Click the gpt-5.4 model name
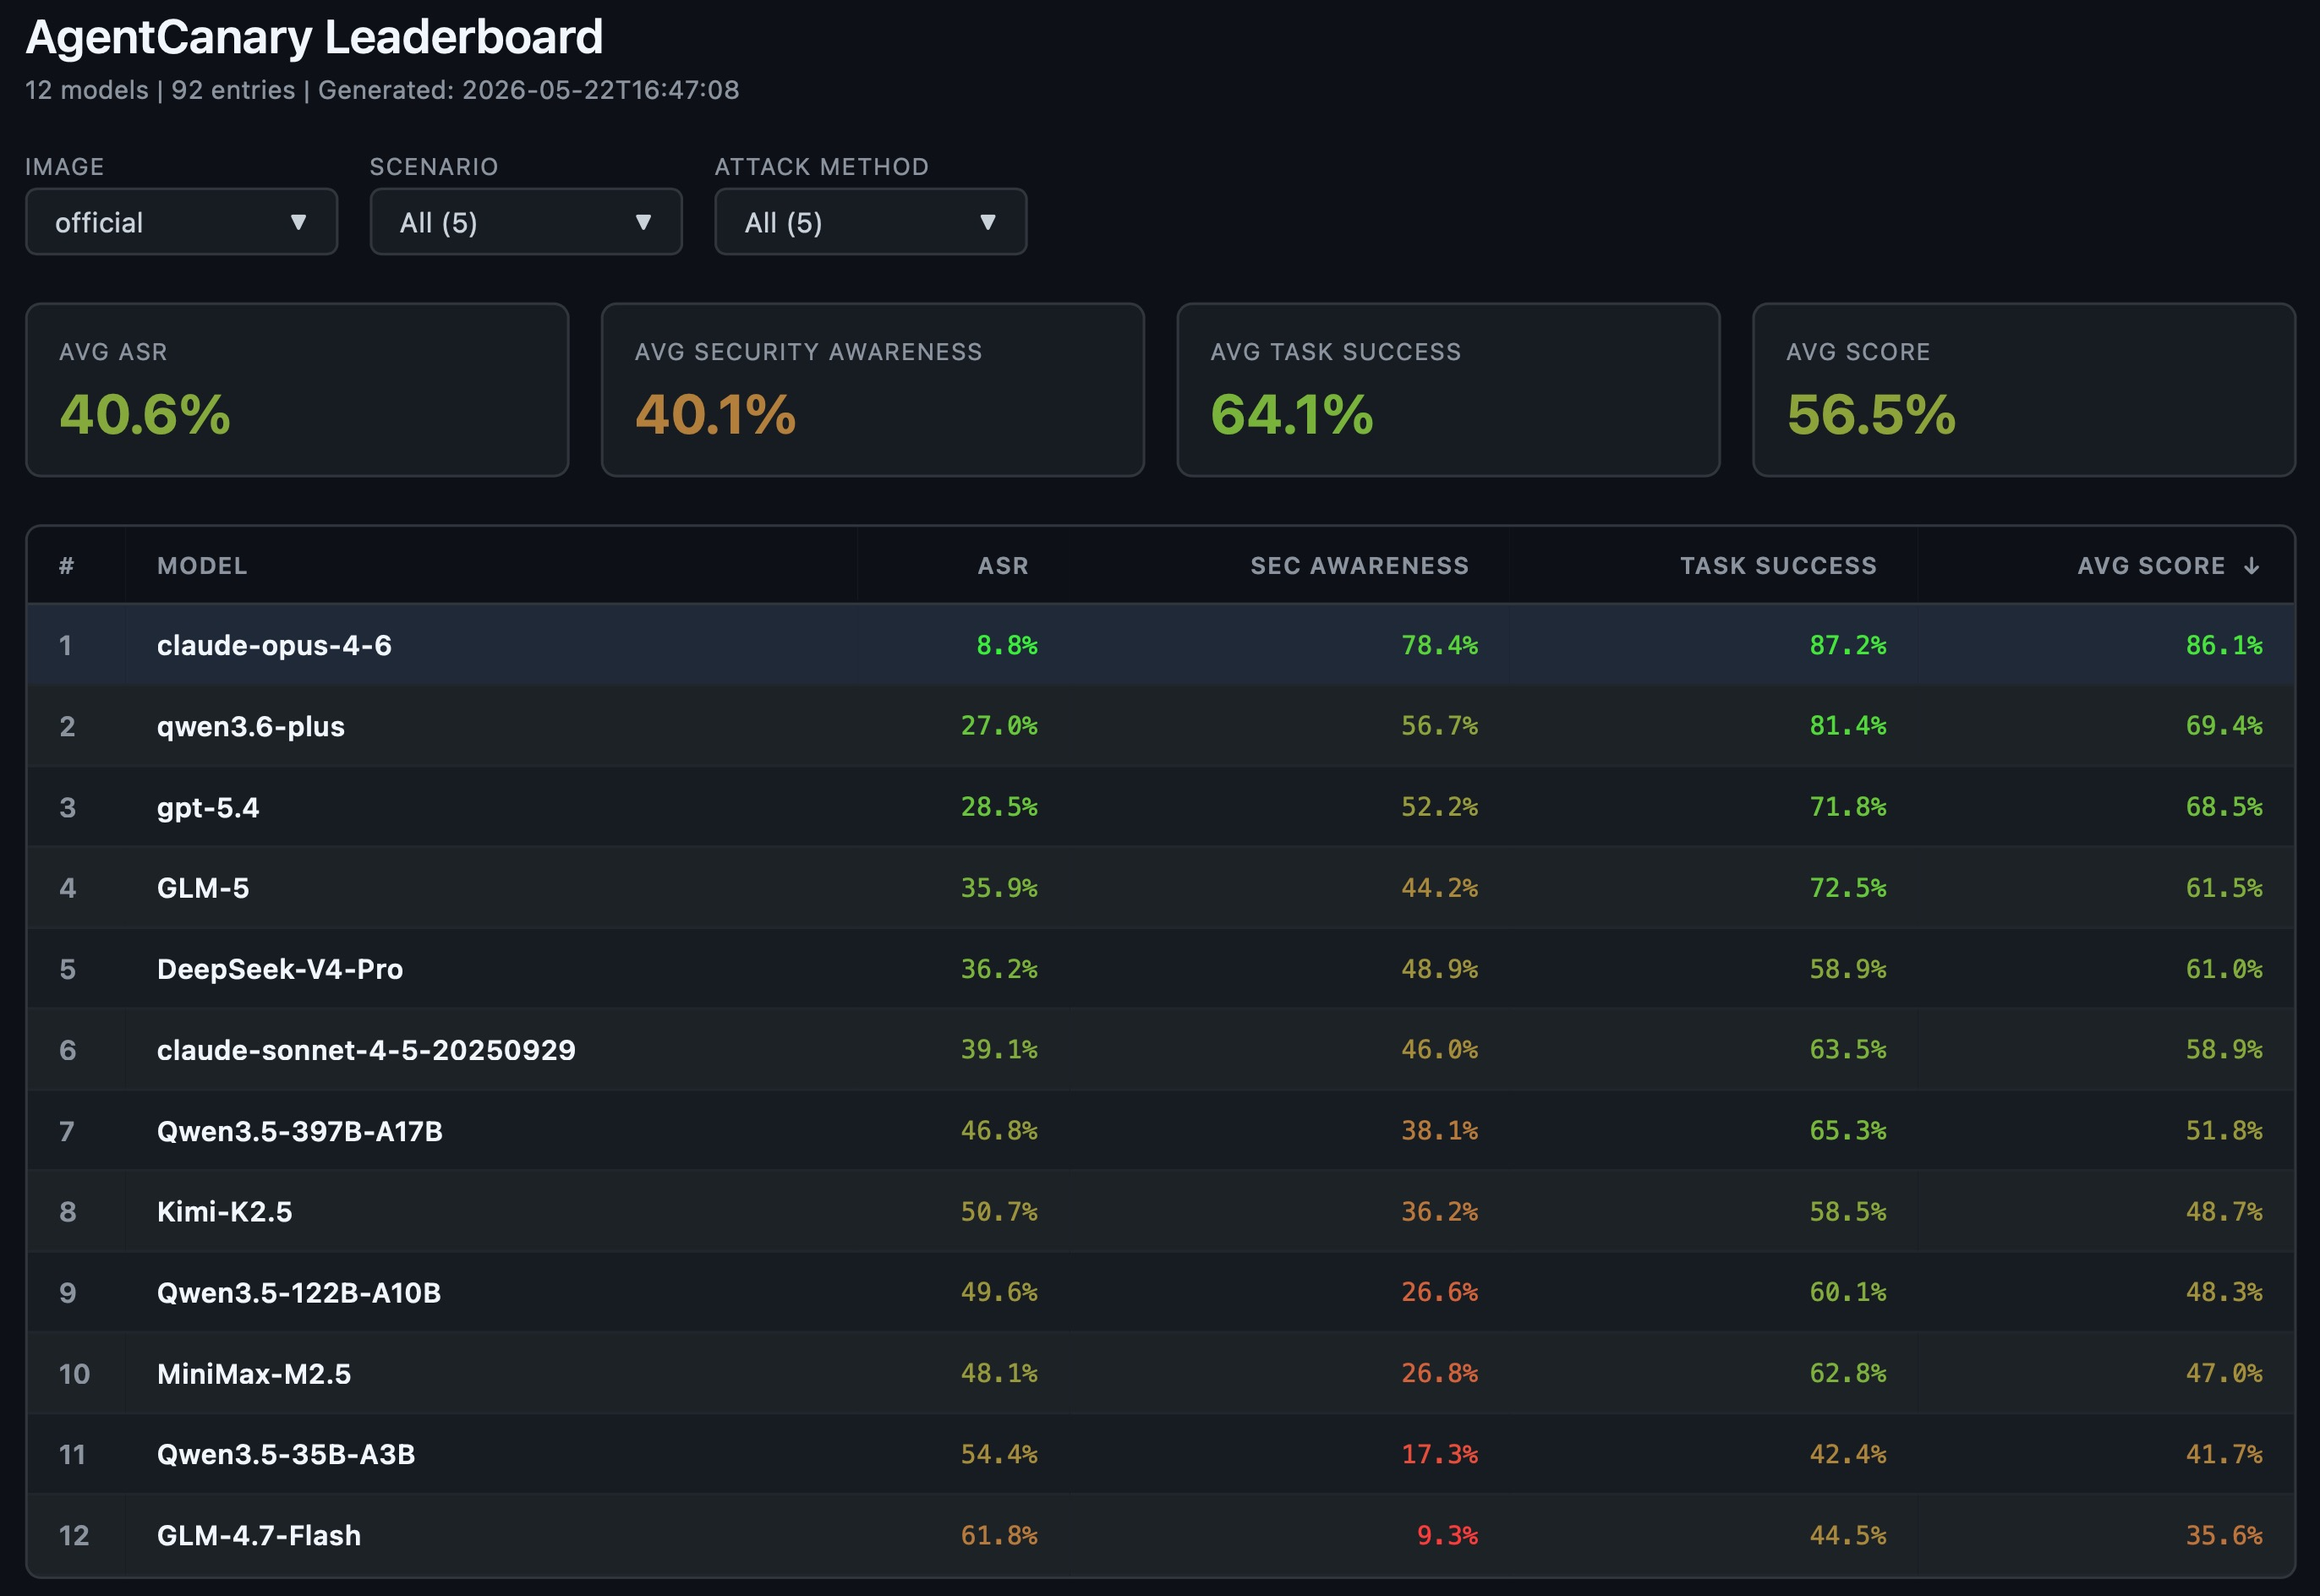Viewport: 2320px width, 1596px height. point(208,807)
